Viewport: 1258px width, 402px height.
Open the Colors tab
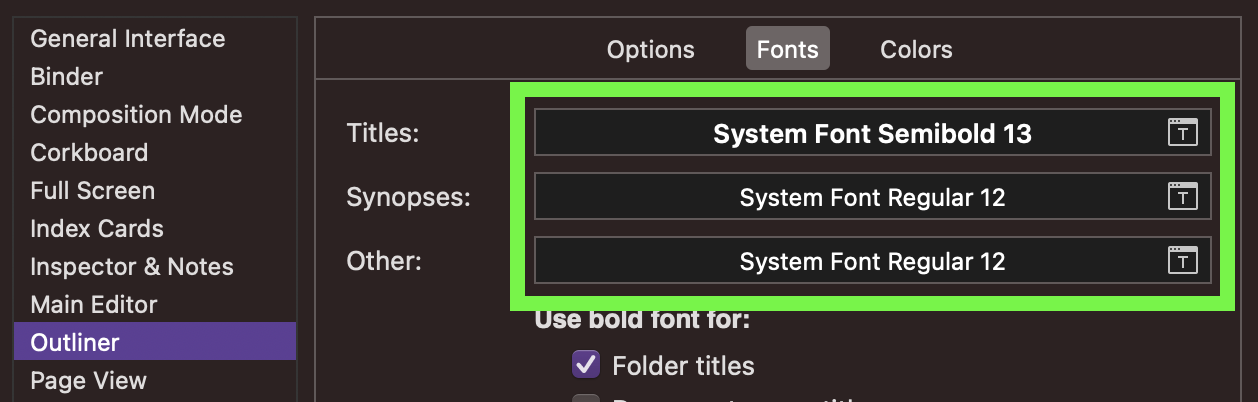click(x=916, y=49)
